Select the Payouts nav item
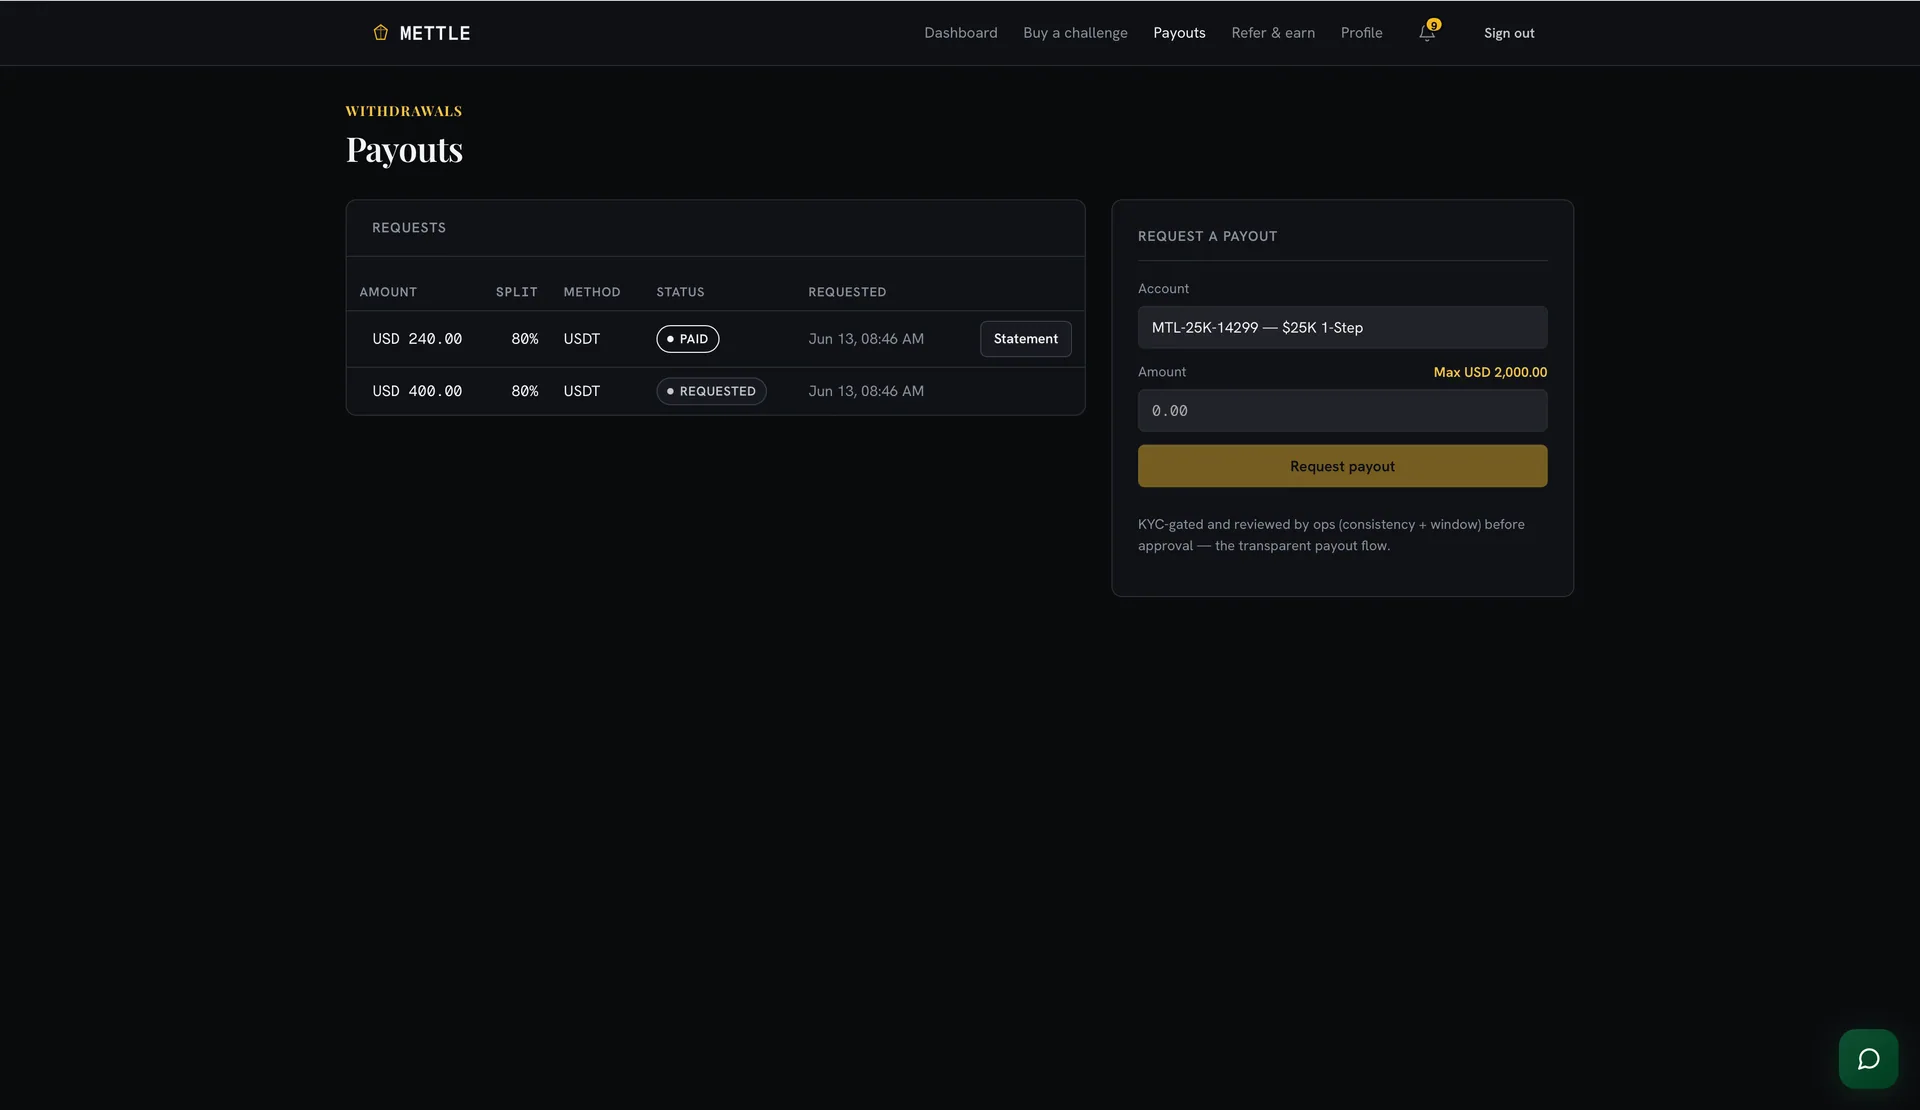This screenshot has height=1110, width=1920. pyautogui.click(x=1179, y=33)
